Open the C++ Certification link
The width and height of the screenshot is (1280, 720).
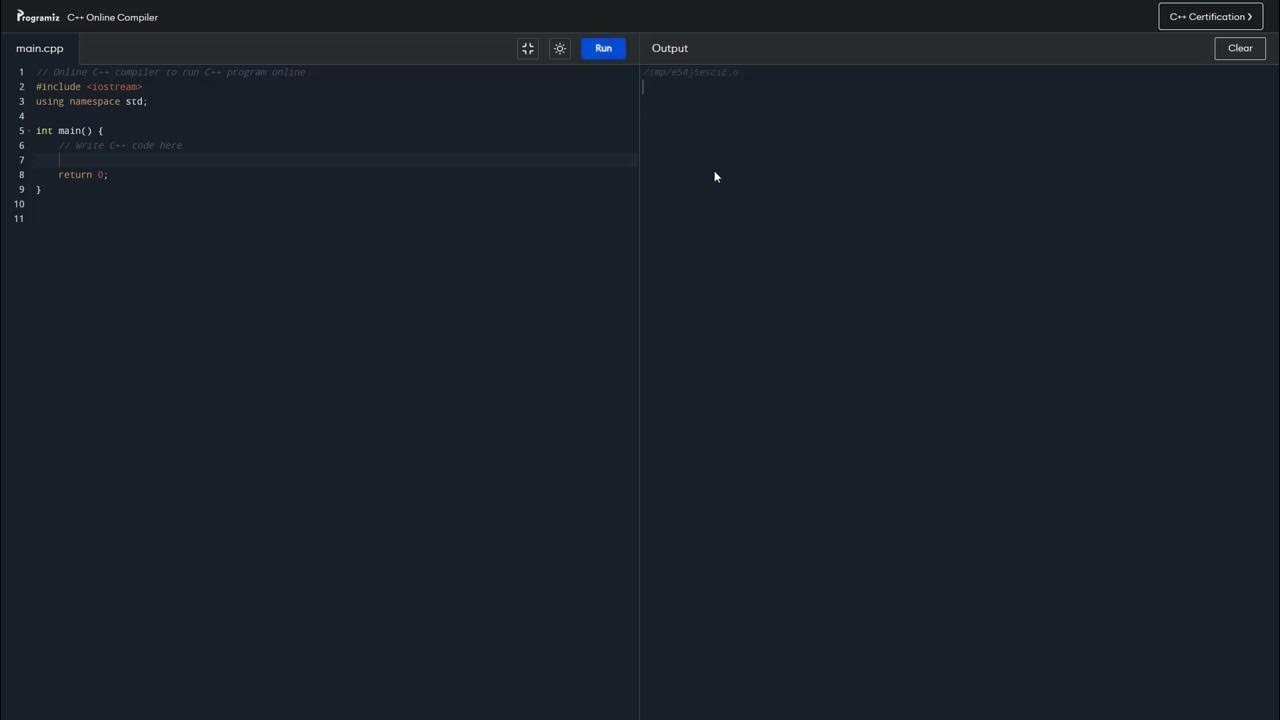coord(1210,17)
